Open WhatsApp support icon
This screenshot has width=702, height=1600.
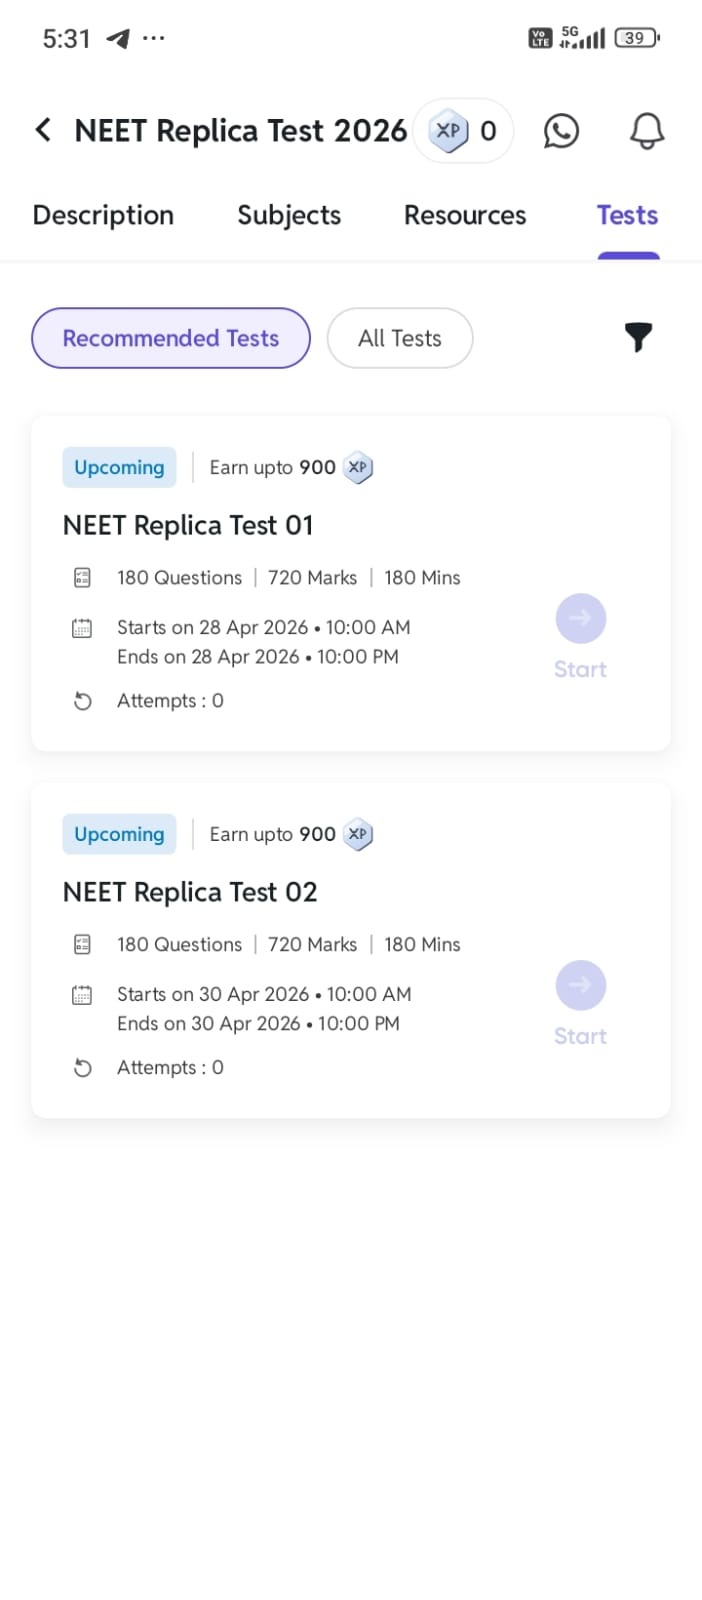[x=561, y=131]
